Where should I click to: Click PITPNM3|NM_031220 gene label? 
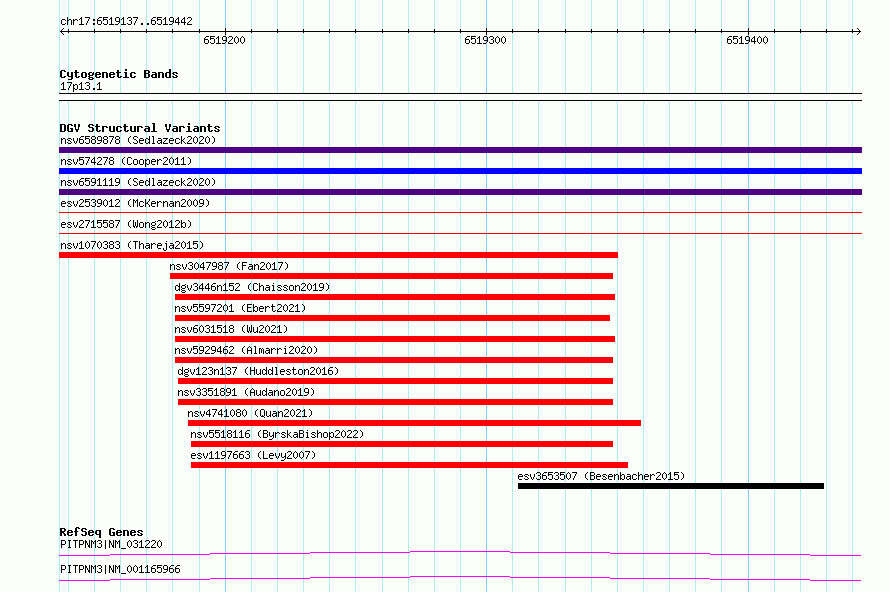(x=111, y=544)
